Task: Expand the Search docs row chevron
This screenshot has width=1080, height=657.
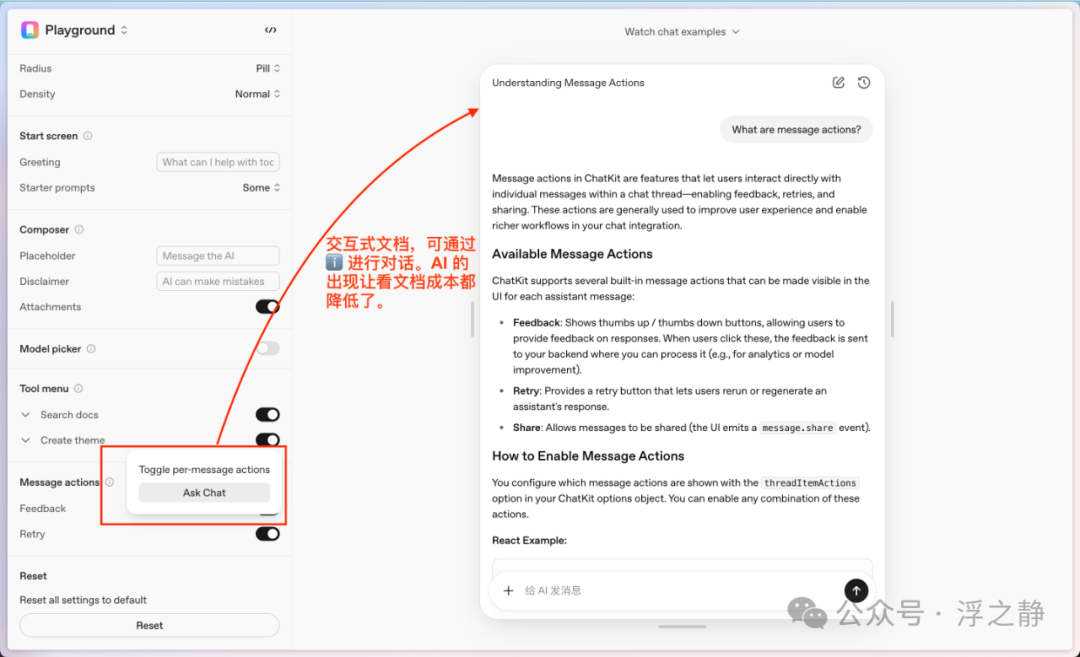Action: 25,415
